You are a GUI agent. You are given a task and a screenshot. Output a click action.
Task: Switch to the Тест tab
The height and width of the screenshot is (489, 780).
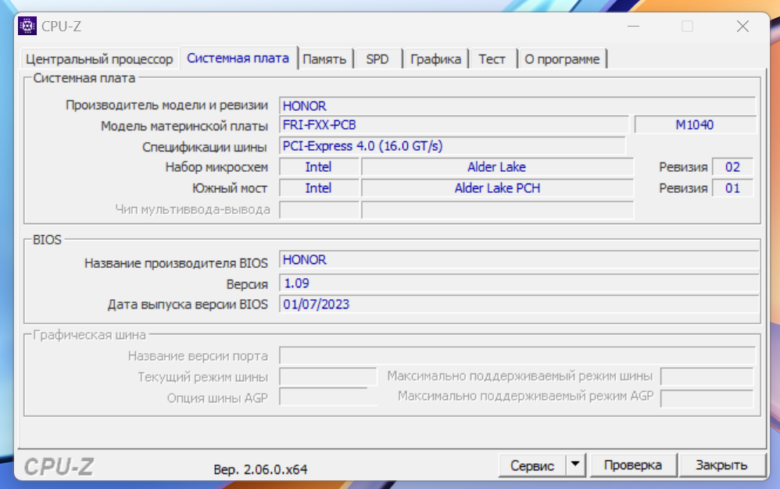[x=492, y=59]
